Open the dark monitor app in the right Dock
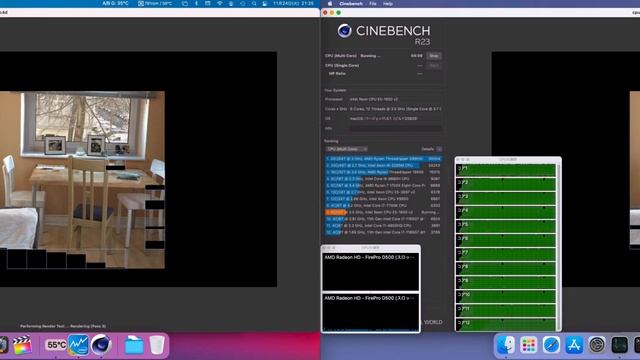The width and height of the screenshot is (640, 360). (619, 345)
